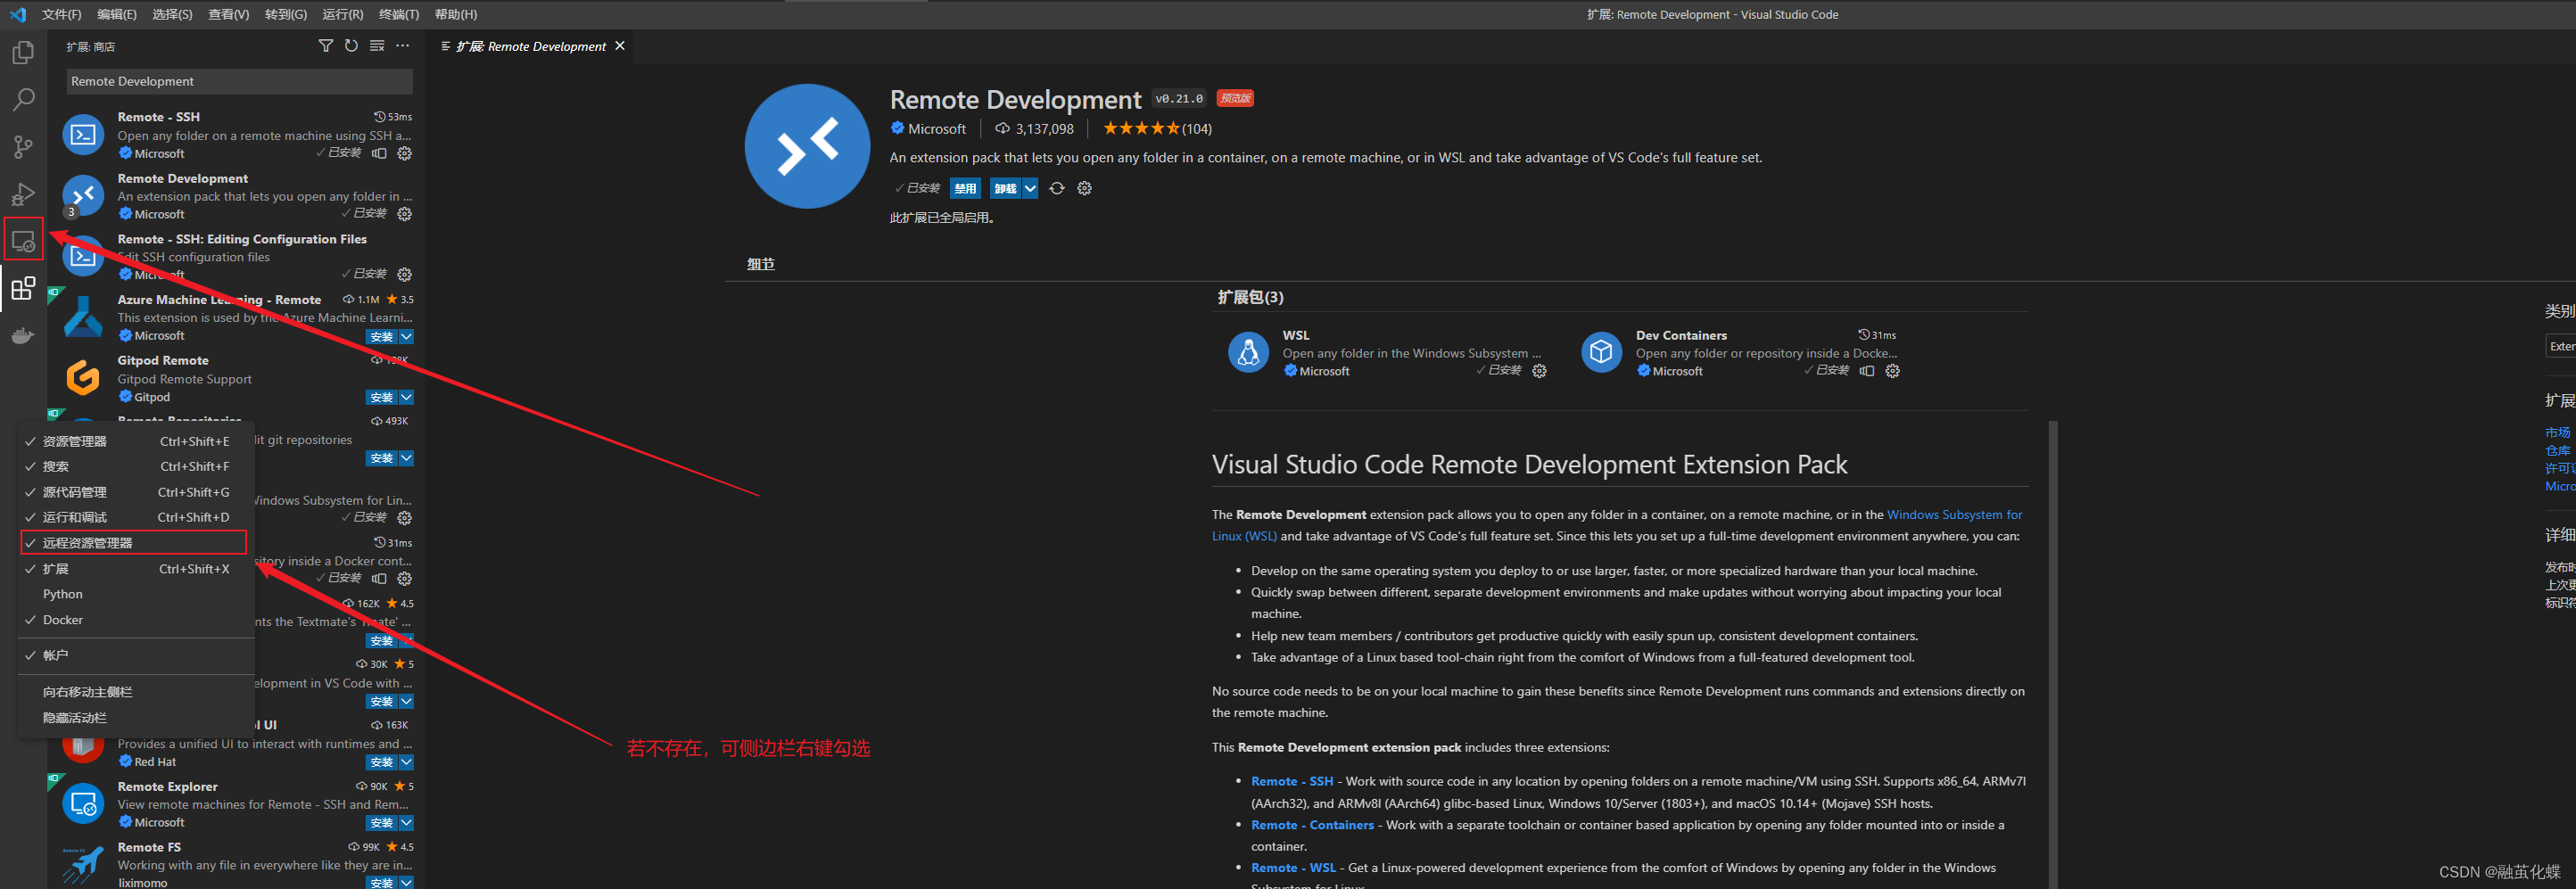Toggle 扩展 visibility in context menu
2576x889 pixels.
136,569
